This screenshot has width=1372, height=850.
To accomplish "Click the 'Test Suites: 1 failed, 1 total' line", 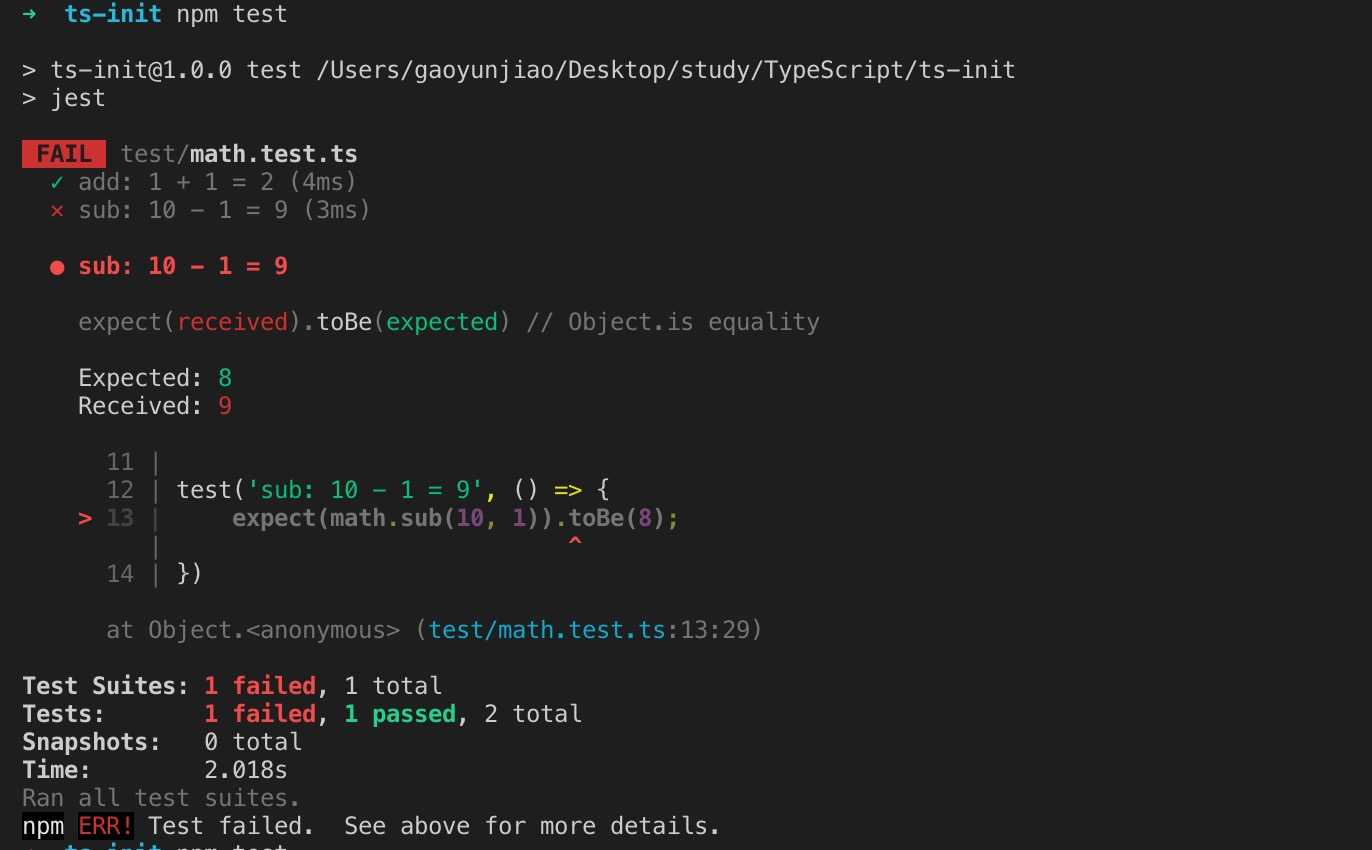I will coord(232,686).
